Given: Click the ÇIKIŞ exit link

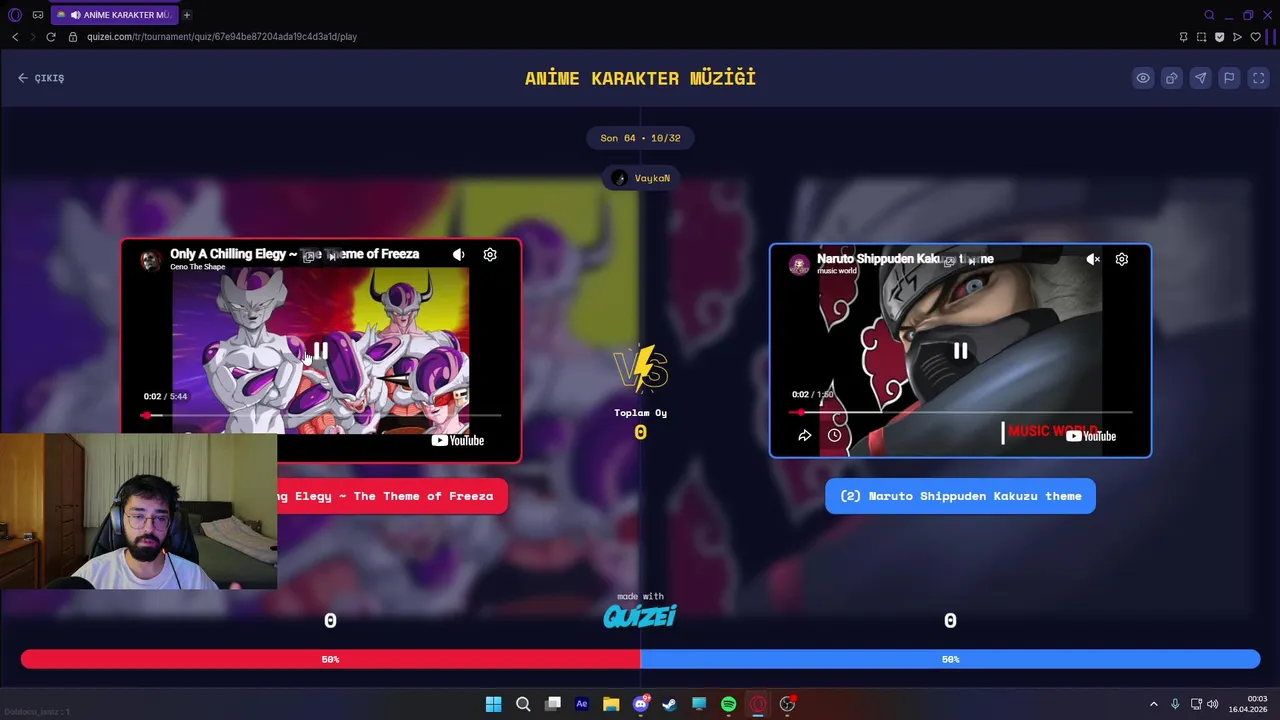Looking at the screenshot, I should [41, 78].
